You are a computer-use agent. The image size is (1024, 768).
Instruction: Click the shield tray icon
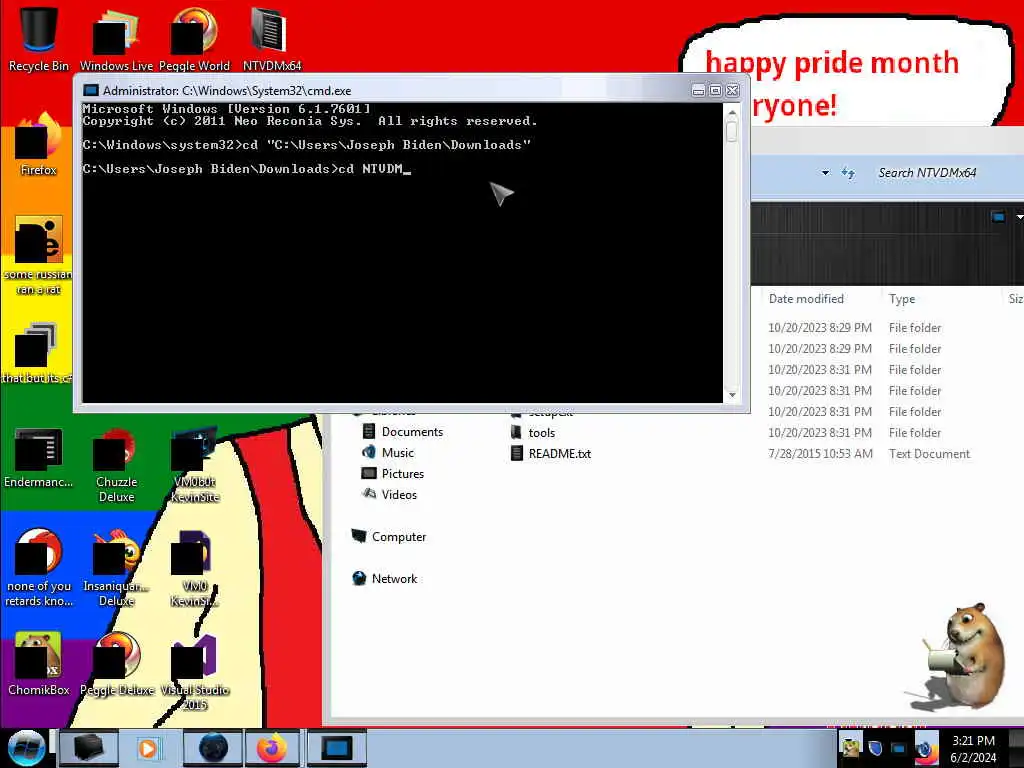click(x=875, y=747)
